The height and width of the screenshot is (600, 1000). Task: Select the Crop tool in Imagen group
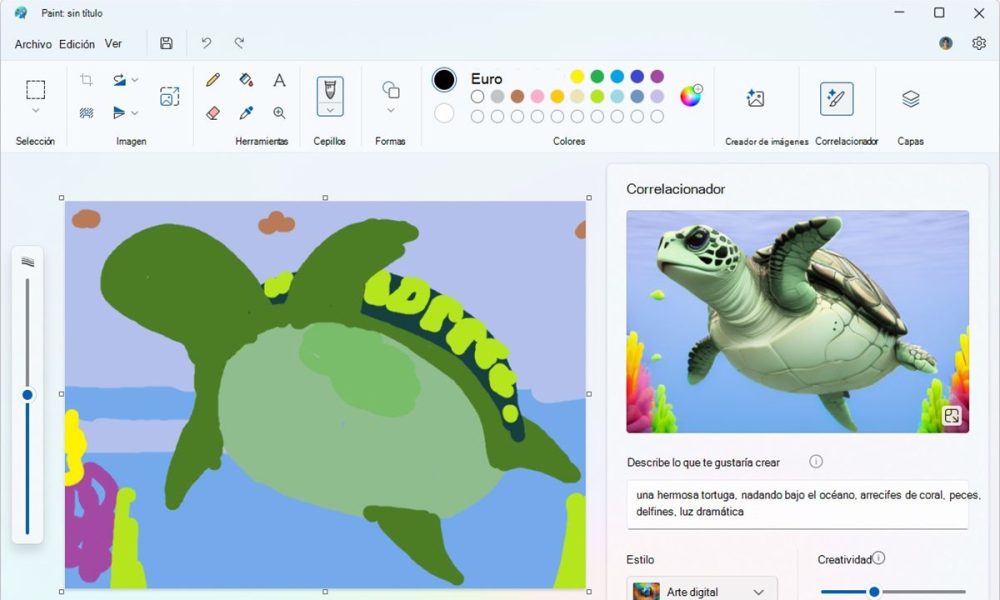[x=85, y=80]
